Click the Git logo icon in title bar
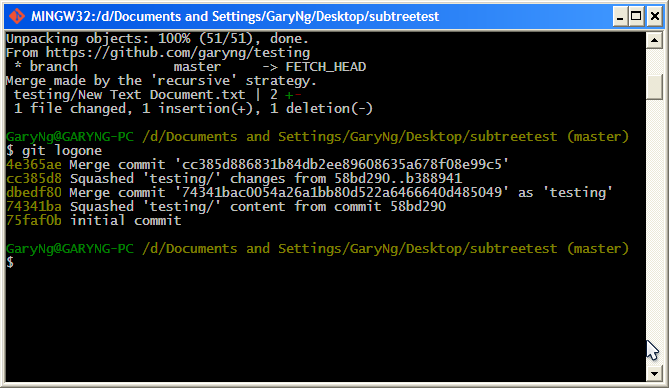The image size is (669, 388). click(17, 16)
